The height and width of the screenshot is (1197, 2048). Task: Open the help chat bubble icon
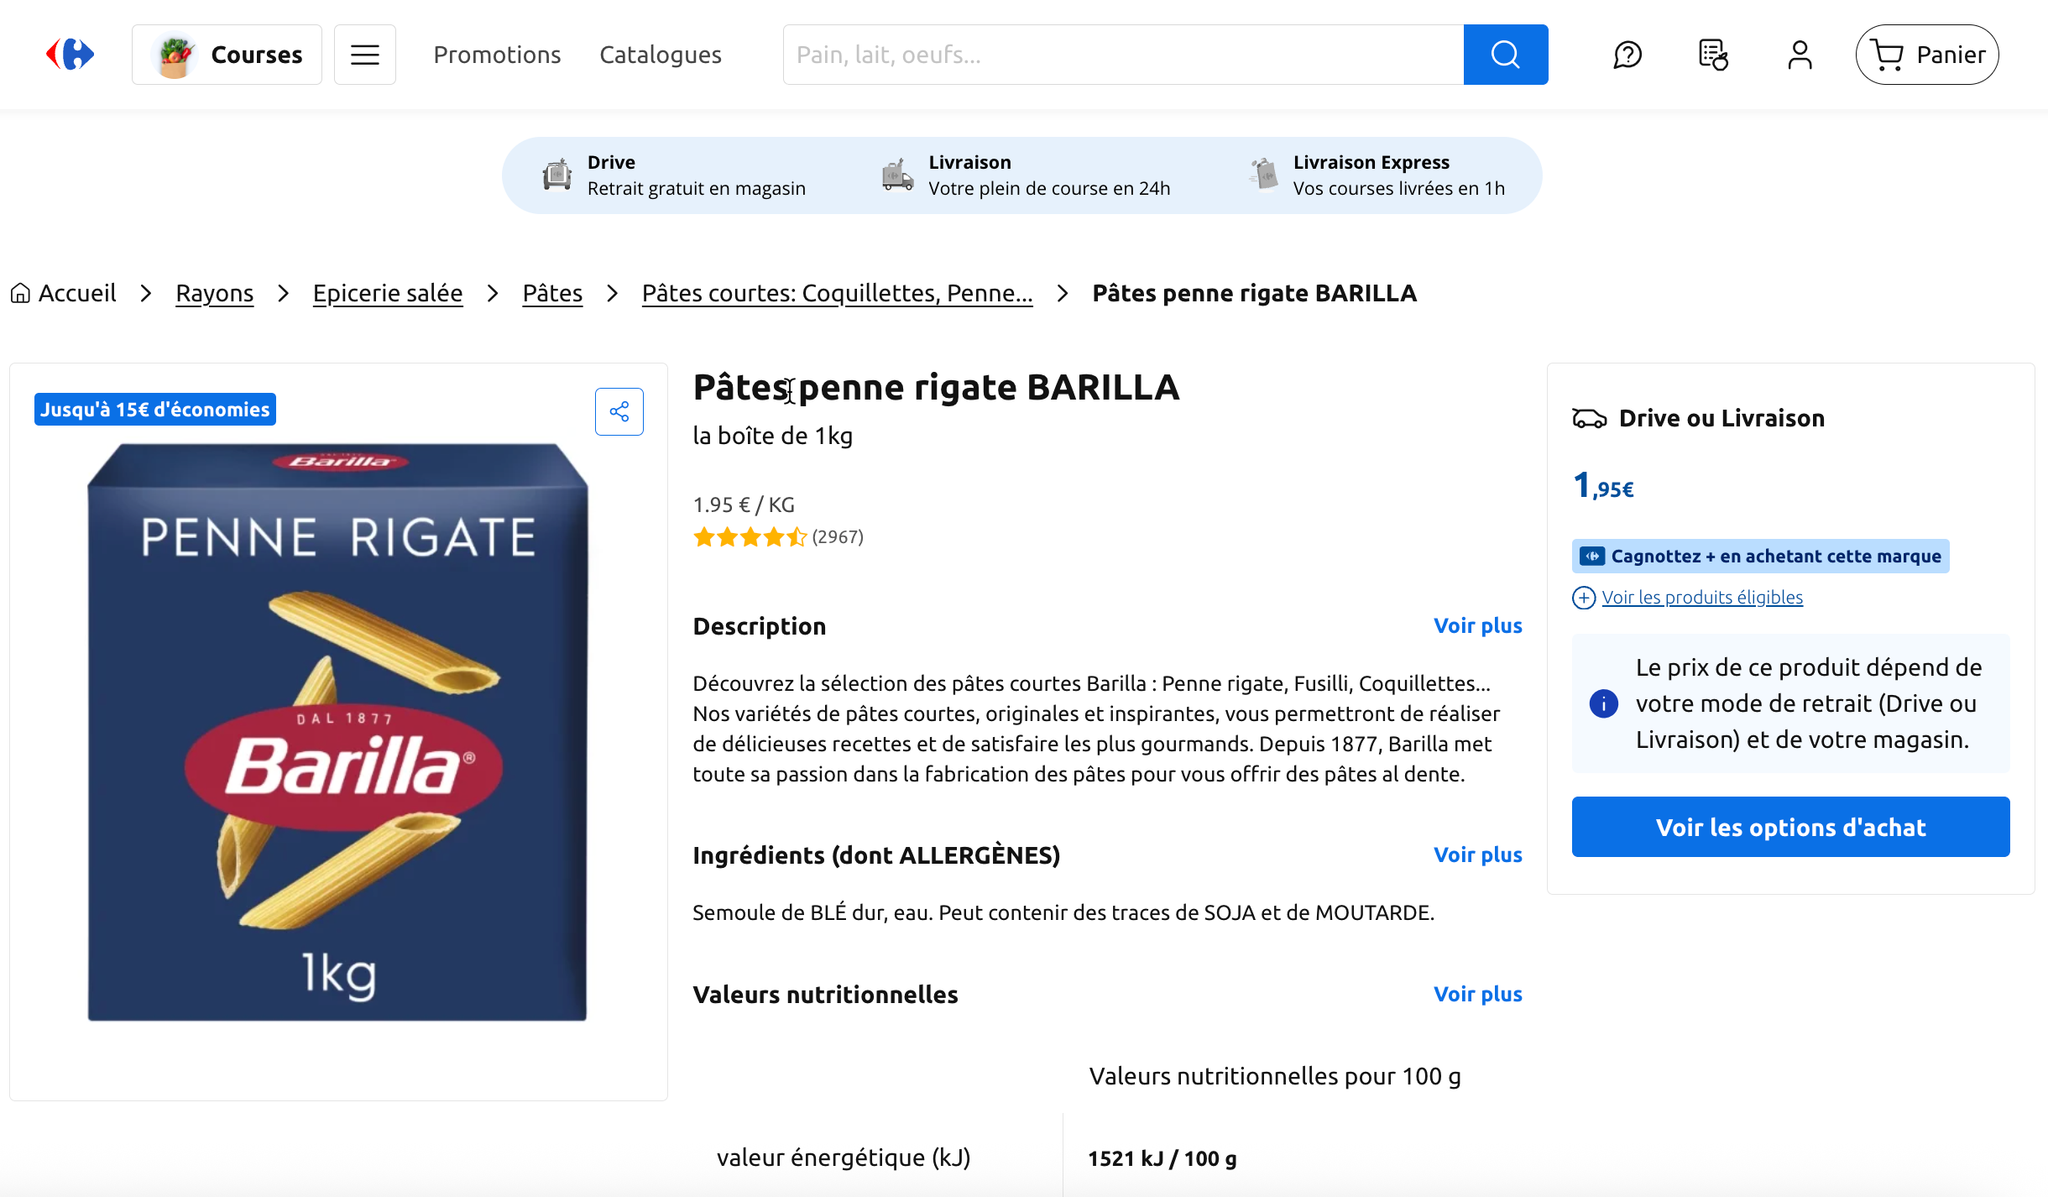[x=1627, y=55]
